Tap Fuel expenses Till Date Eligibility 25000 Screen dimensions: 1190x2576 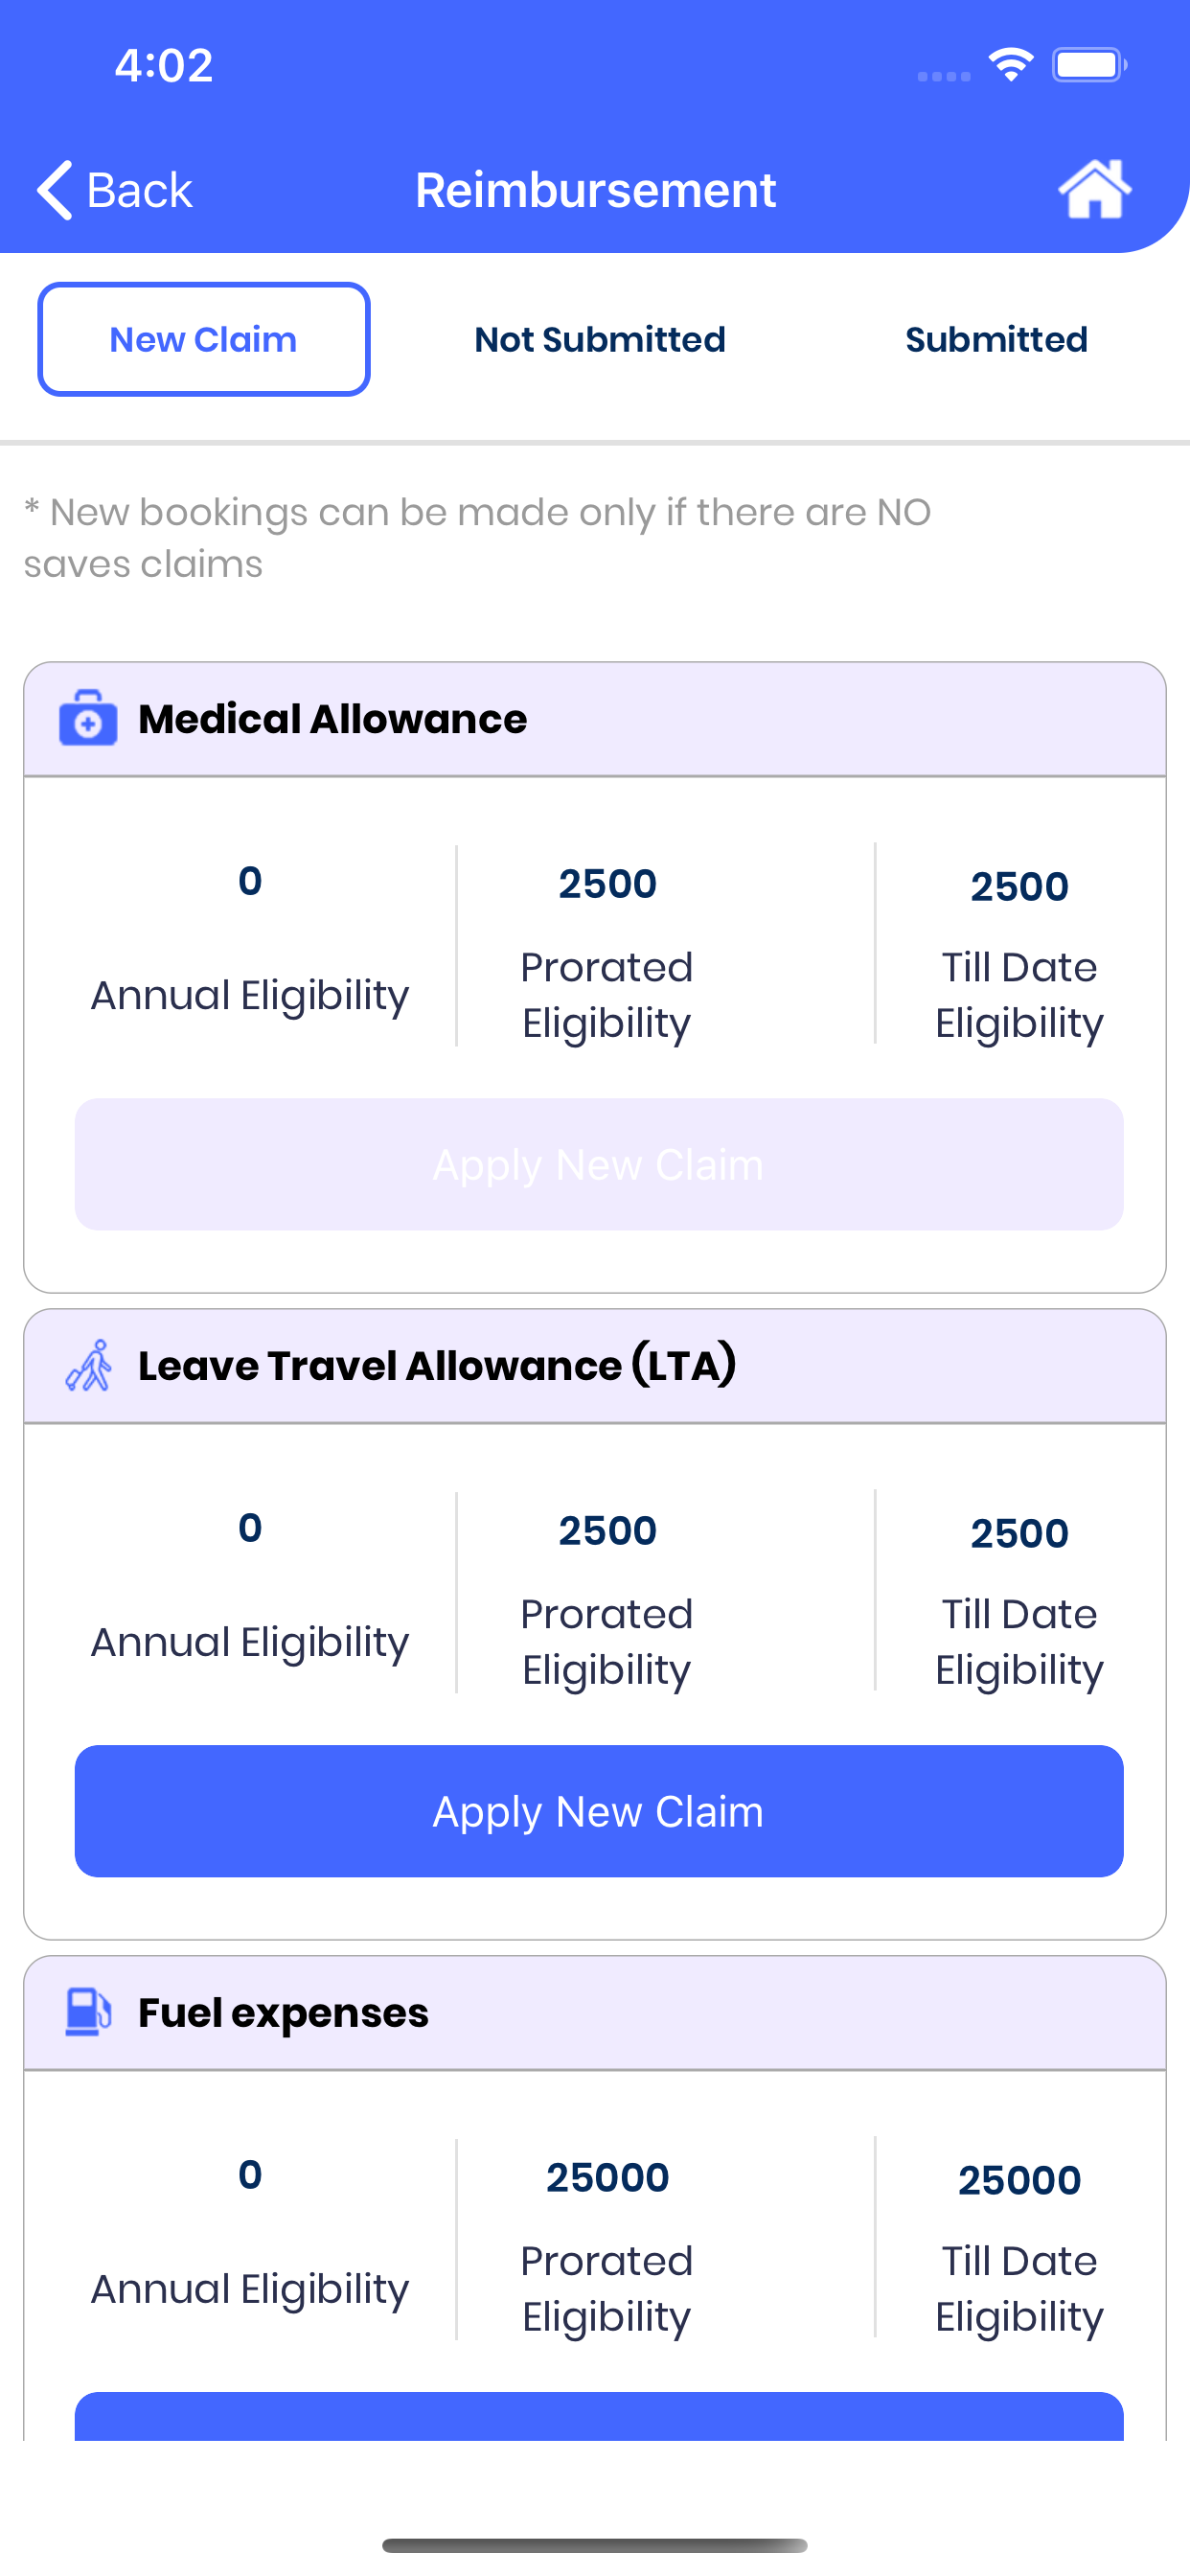1019,2180
